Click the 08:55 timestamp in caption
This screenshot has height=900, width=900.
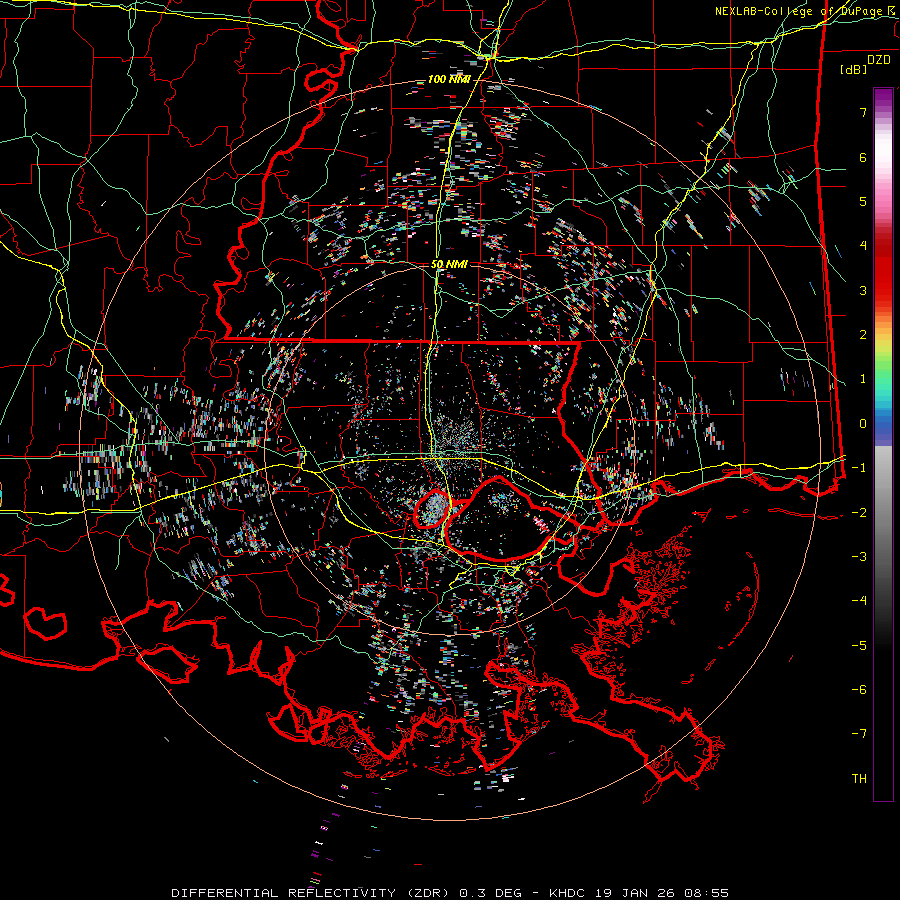[709, 893]
